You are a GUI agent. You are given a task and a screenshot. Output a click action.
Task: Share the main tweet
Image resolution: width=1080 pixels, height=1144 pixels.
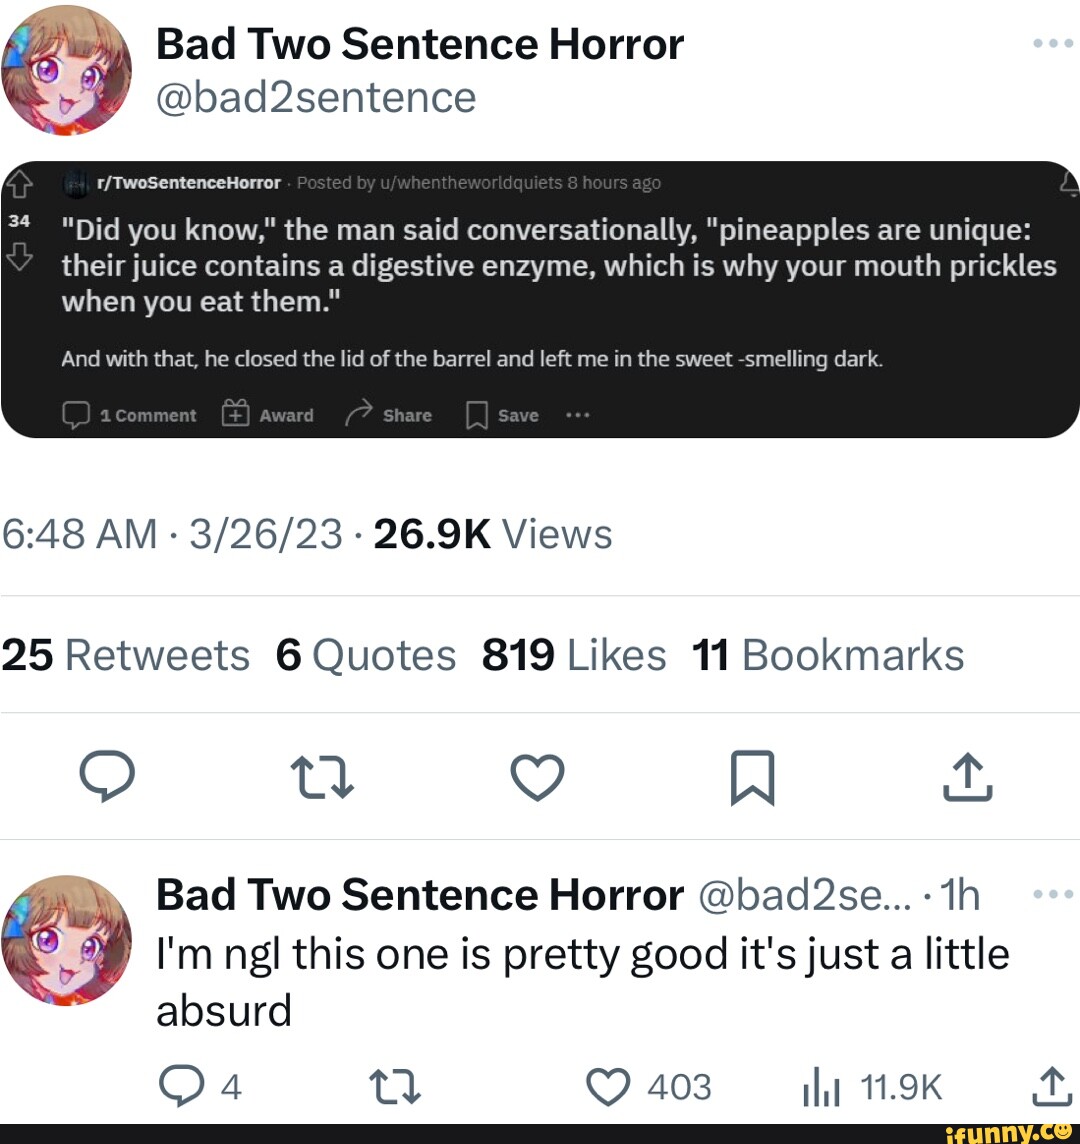click(x=967, y=779)
